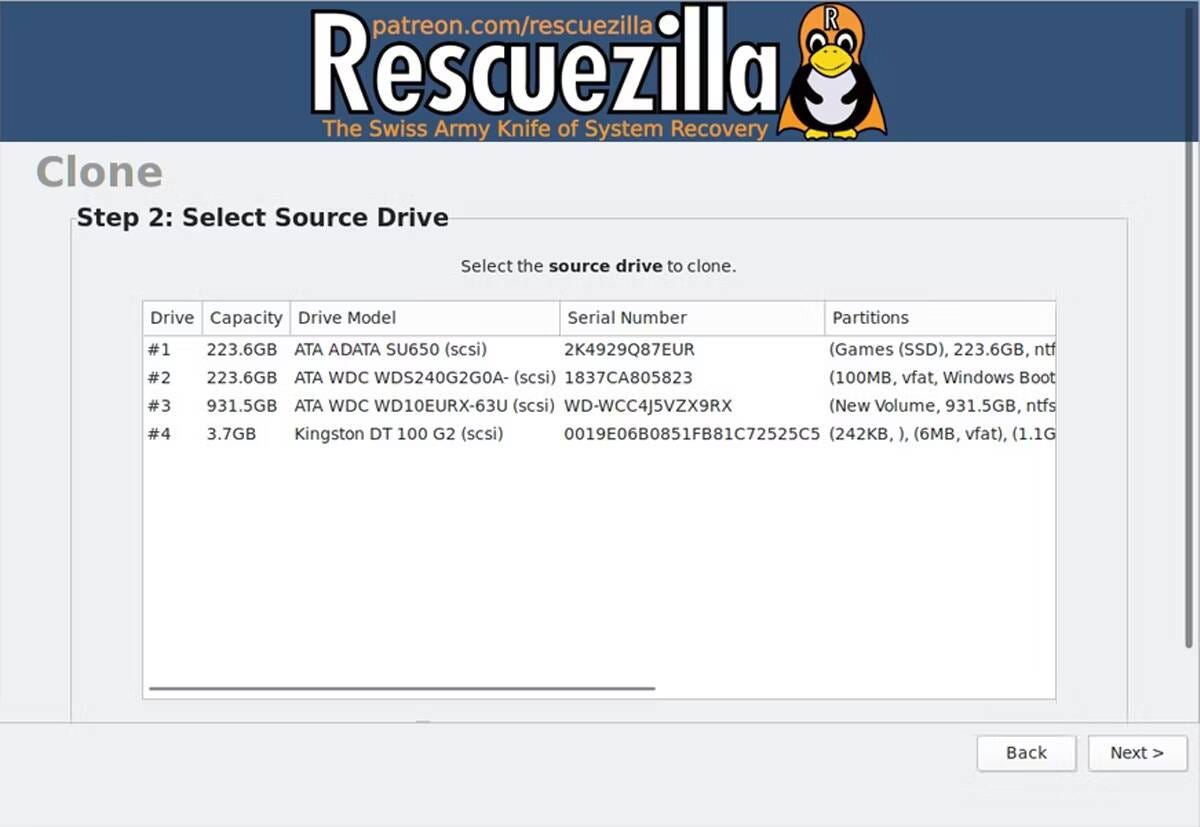
Task: Click the #4 drive number cell
Action: 160,434
